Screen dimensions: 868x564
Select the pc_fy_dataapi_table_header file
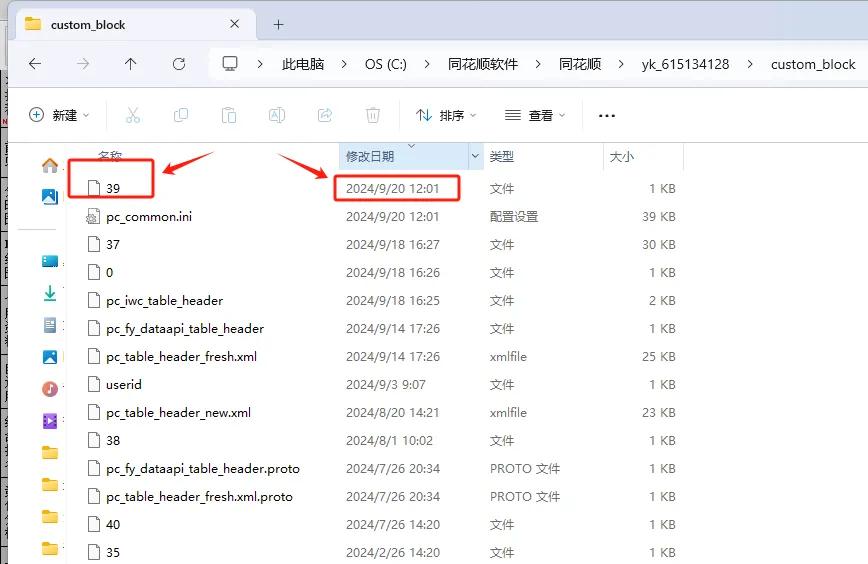pos(185,329)
